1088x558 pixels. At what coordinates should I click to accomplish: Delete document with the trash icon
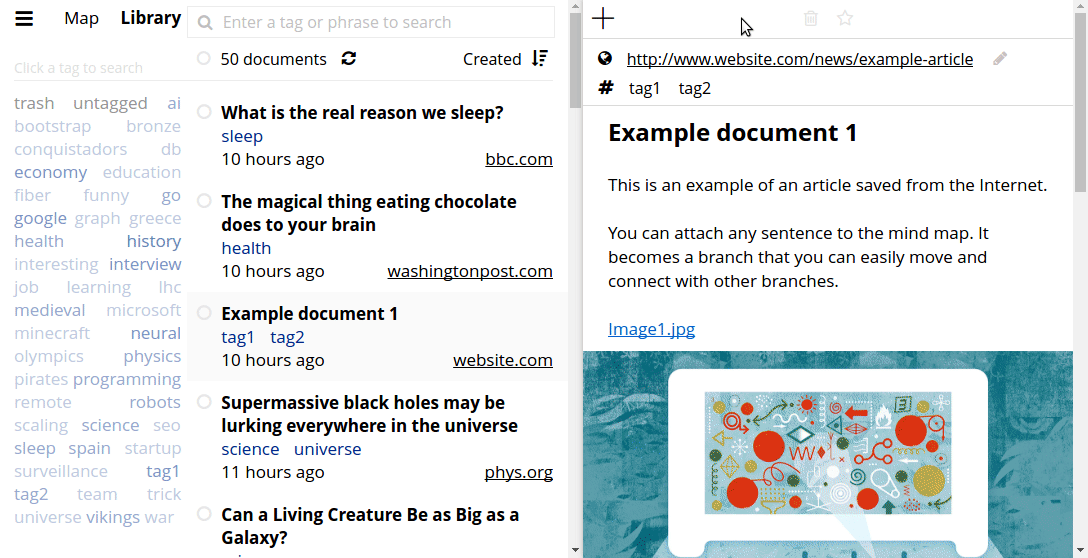[x=811, y=18]
